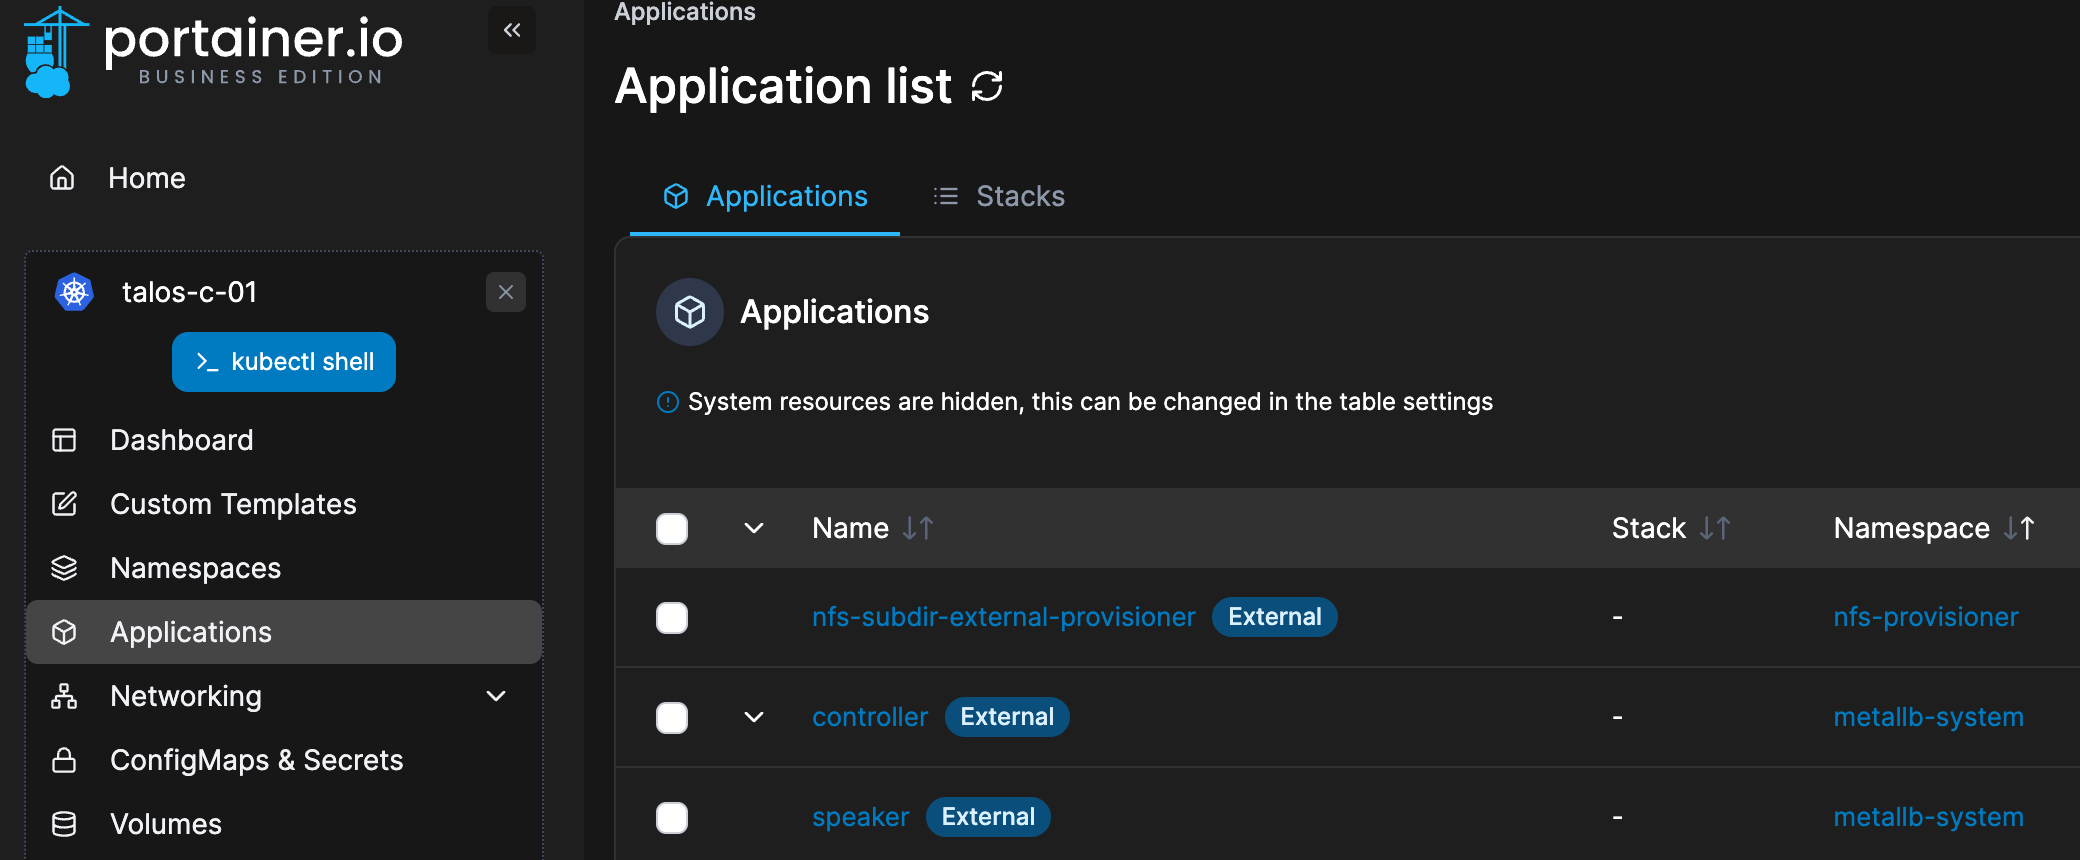Click the External badge next to nfs-subdir-external-provisioner
The height and width of the screenshot is (860, 2080).
(1275, 617)
